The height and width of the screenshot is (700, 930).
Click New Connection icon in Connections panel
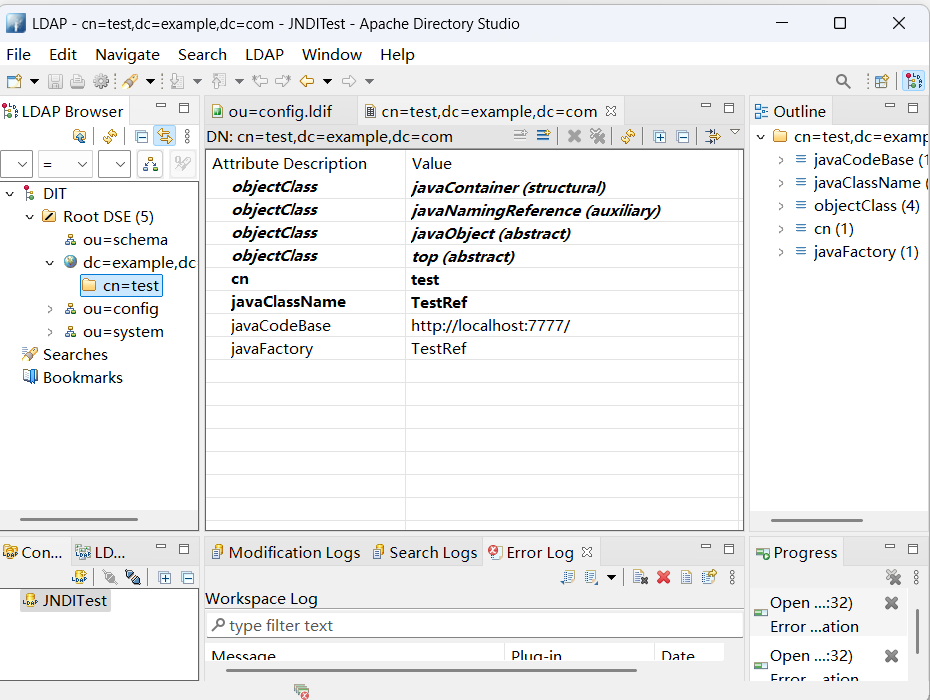click(x=79, y=577)
